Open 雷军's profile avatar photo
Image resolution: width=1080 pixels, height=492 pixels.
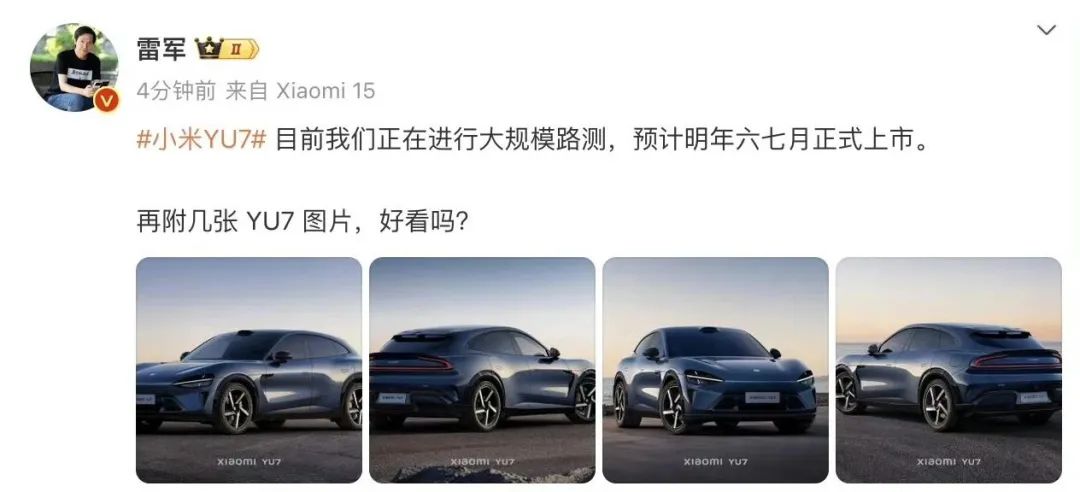point(74,68)
